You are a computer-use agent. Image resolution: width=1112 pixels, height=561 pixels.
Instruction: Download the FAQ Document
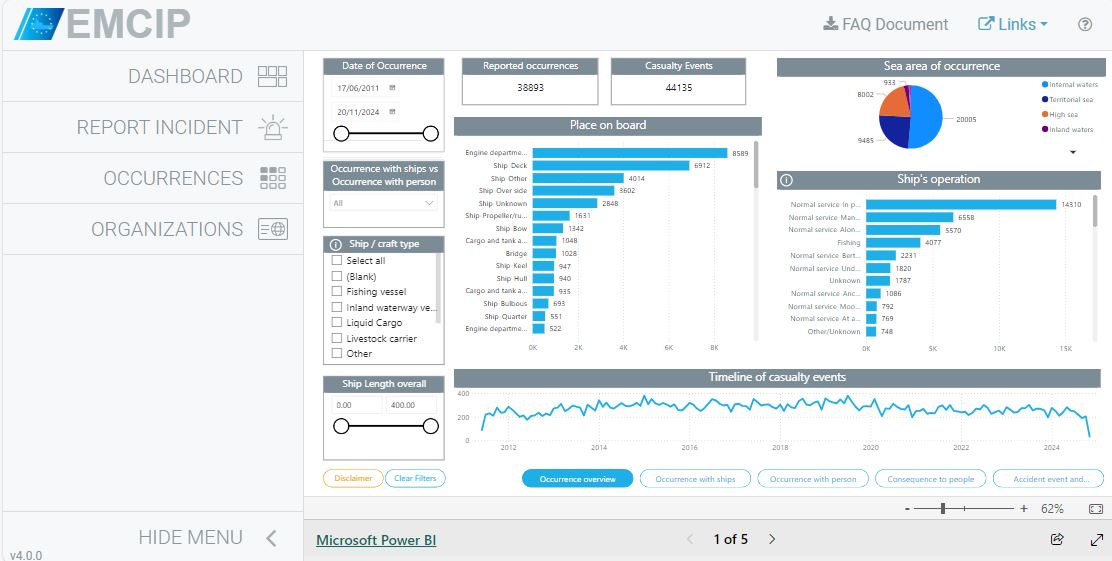point(885,24)
